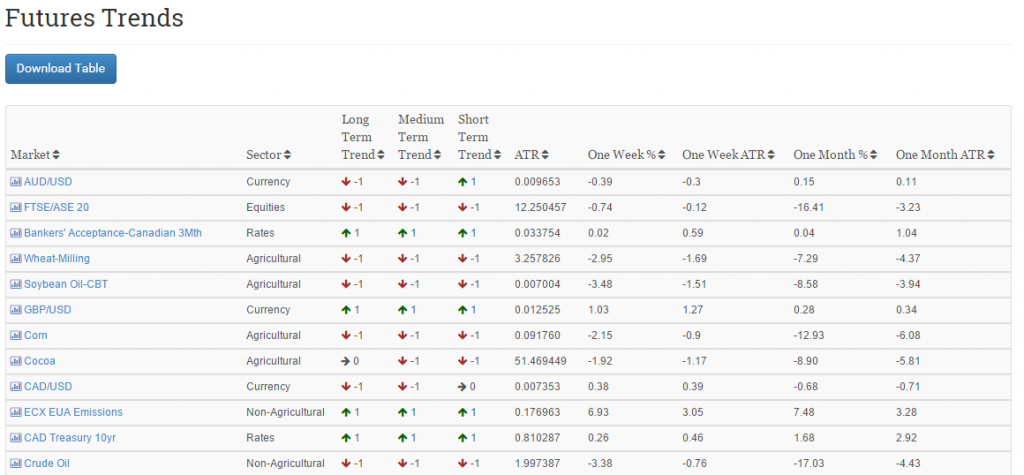
Task: Open chart icon next to FTSE/ASE 20
Action: click(x=16, y=207)
